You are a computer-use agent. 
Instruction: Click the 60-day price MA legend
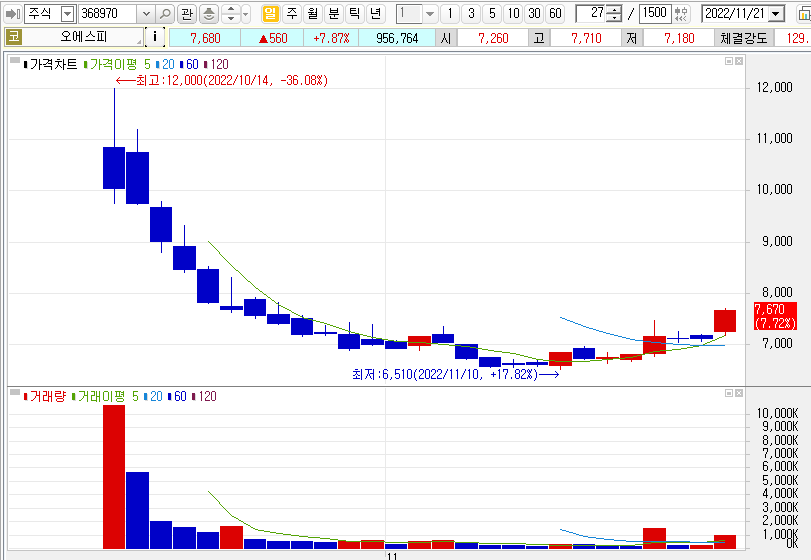[x=189, y=64]
